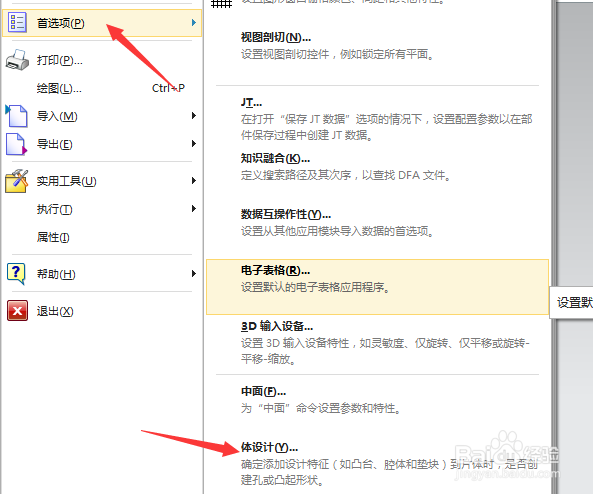Open the 实用工具(U) menu entry
Viewport: 593px width, 494px height.
point(67,181)
